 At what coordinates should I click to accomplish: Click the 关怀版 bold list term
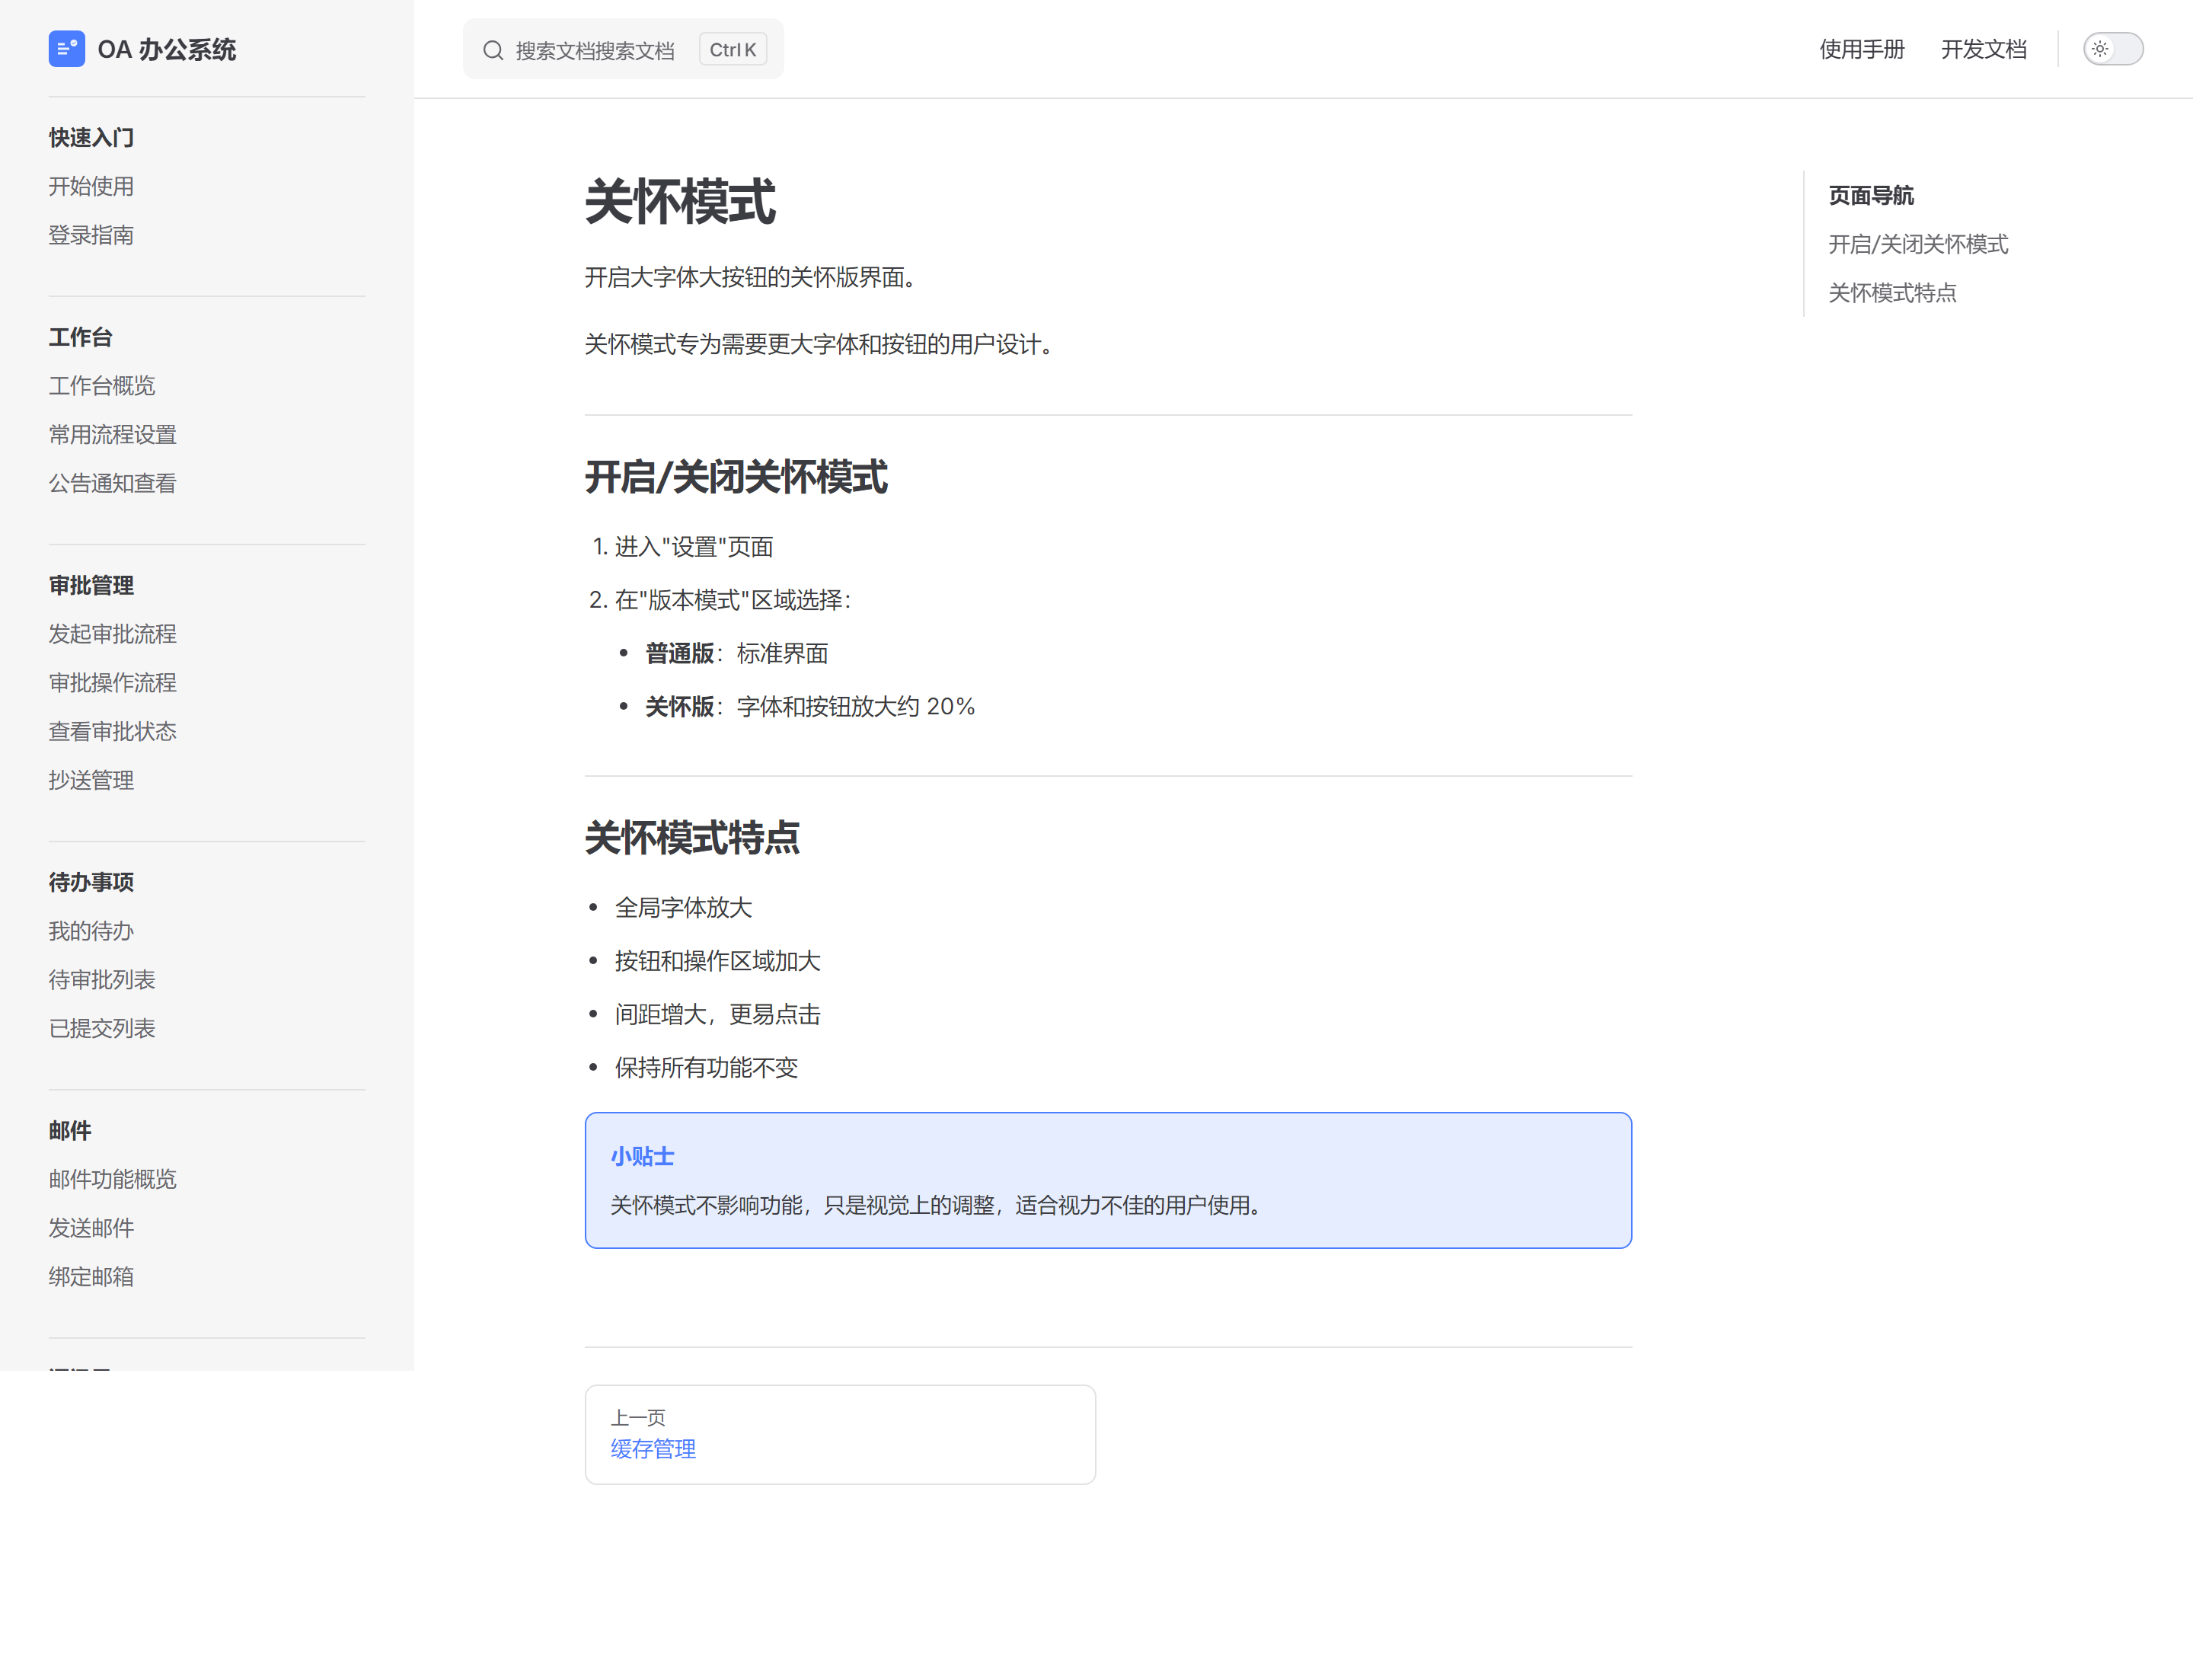coord(679,706)
